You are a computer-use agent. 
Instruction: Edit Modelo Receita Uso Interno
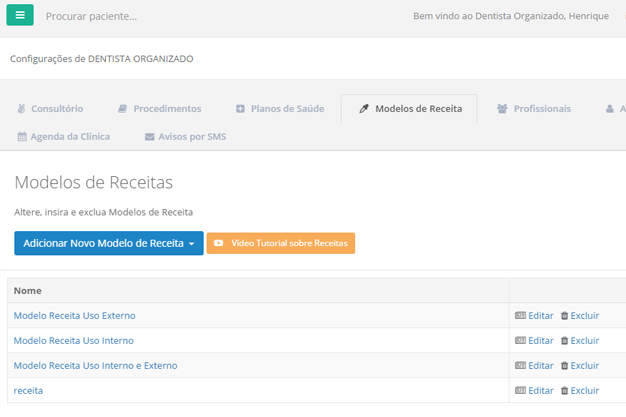coord(534,340)
